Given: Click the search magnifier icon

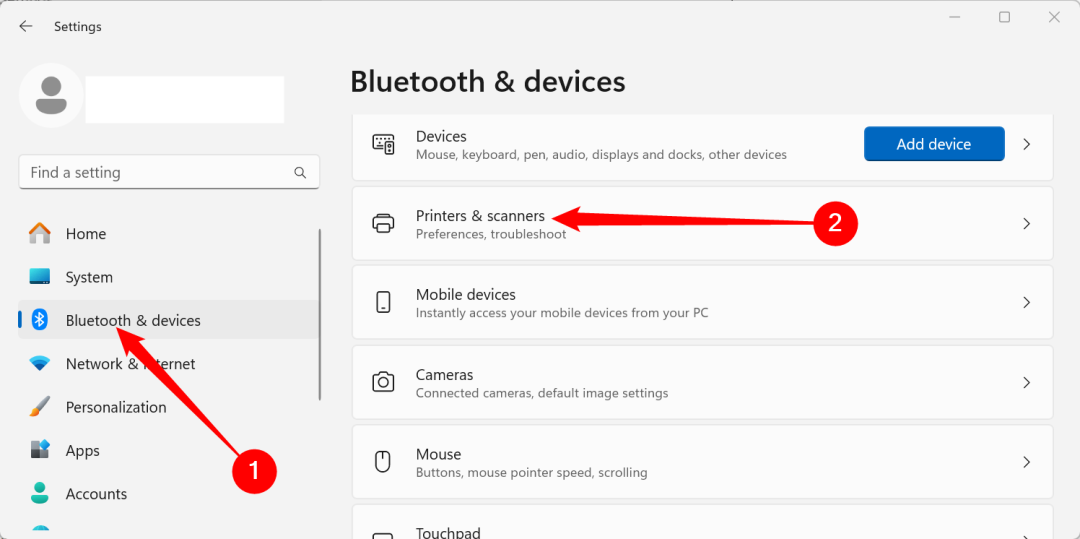Looking at the screenshot, I should point(300,172).
